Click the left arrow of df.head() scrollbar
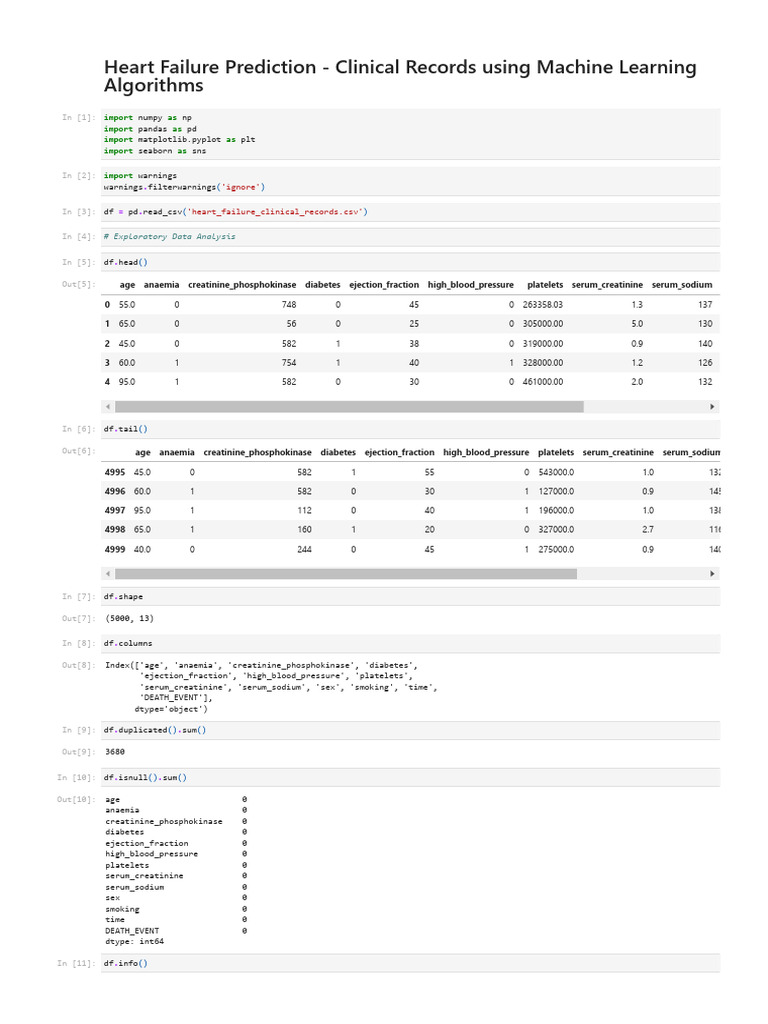This screenshot has height=1024, width=768. [108, 407]
